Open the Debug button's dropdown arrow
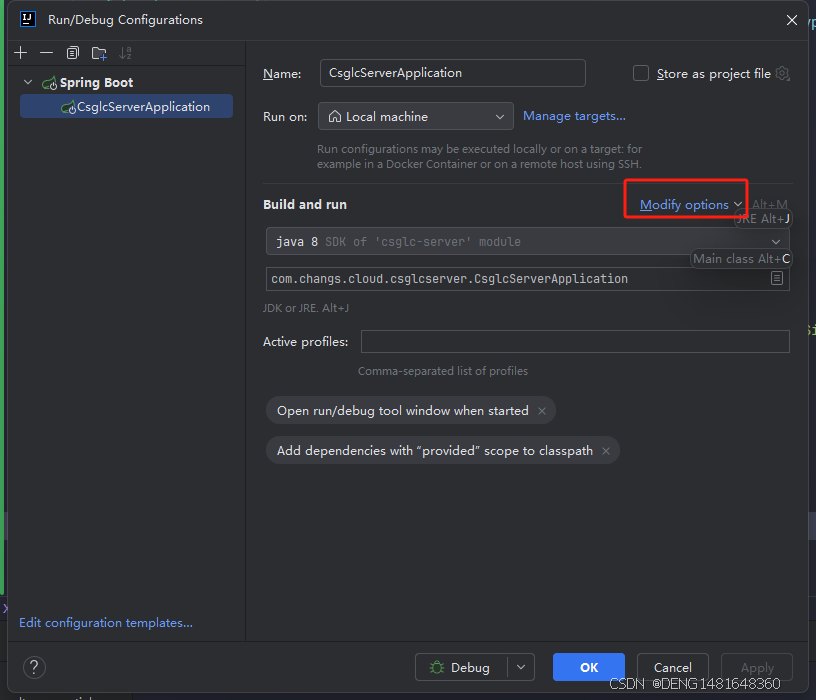The height and width of the screenshot is (700, 816). (520, 667)
